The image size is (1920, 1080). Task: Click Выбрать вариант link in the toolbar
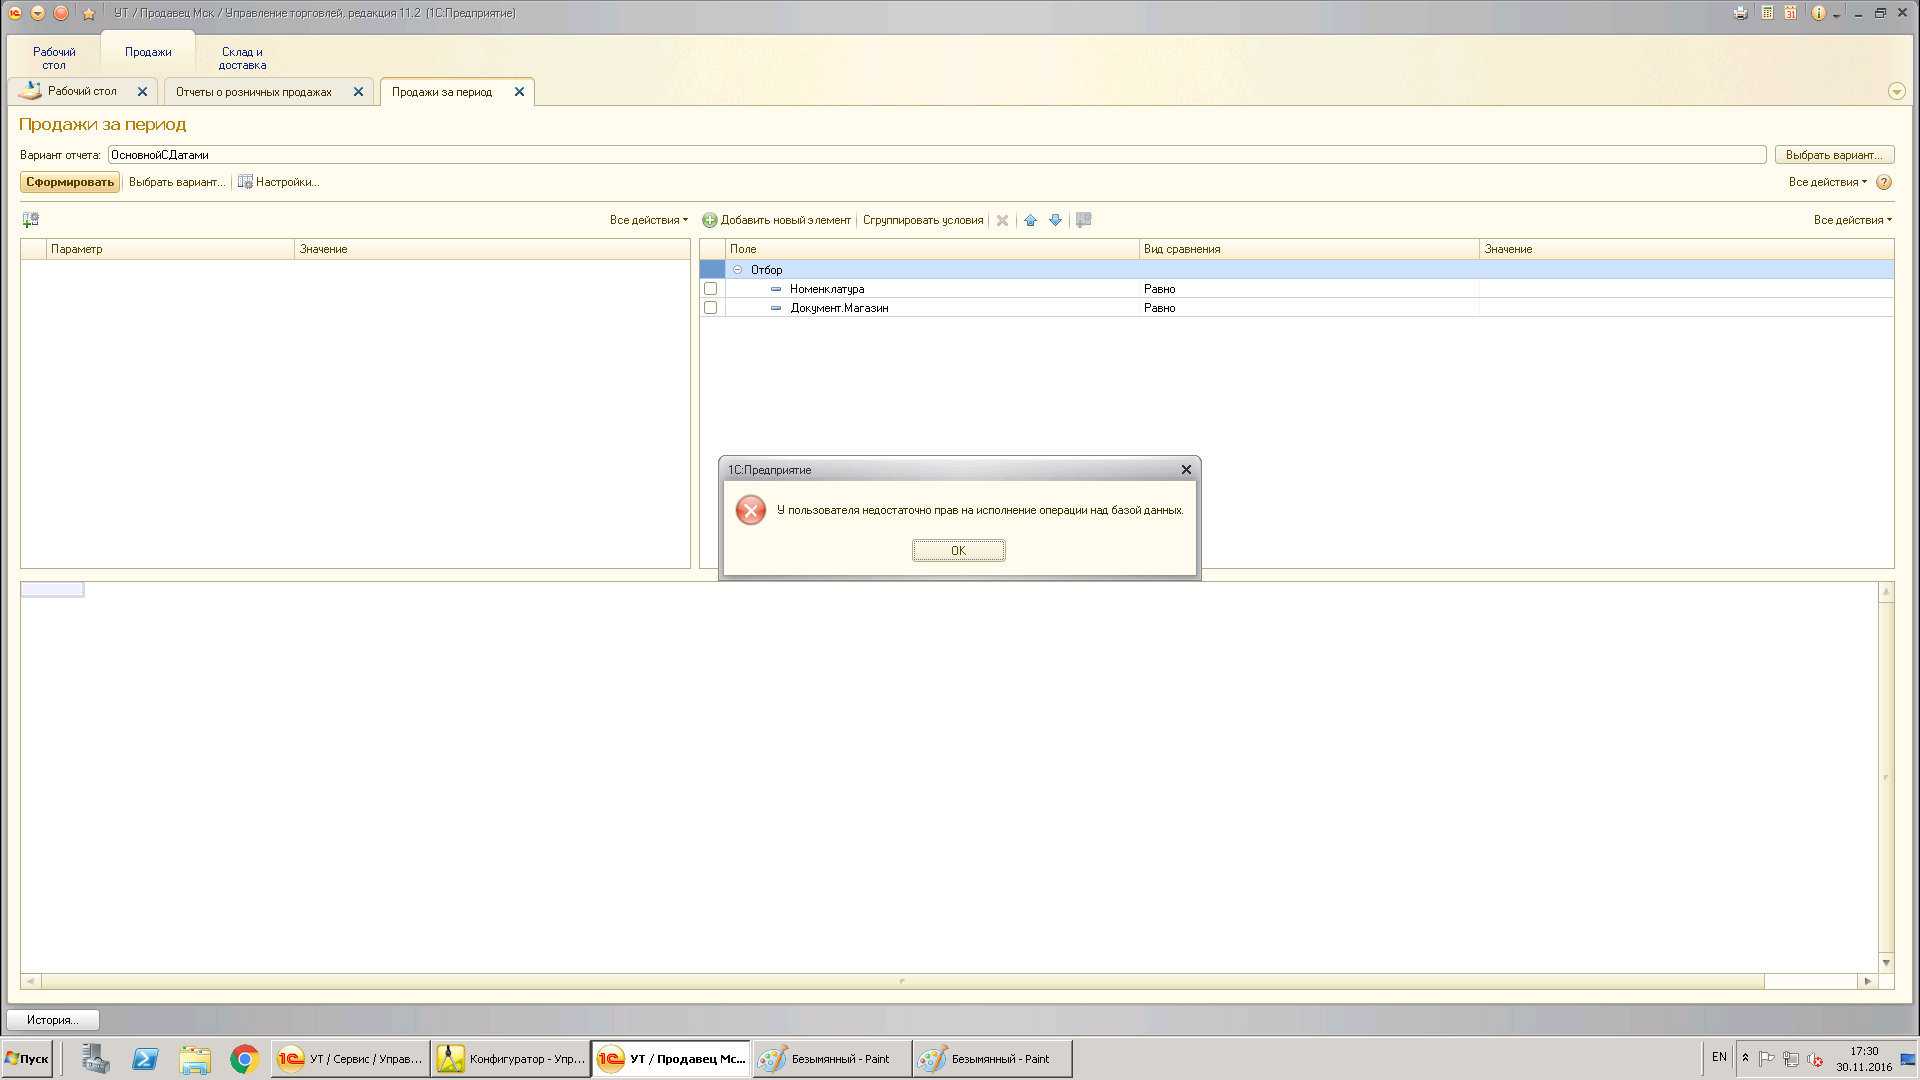click(x=177, y=182)
